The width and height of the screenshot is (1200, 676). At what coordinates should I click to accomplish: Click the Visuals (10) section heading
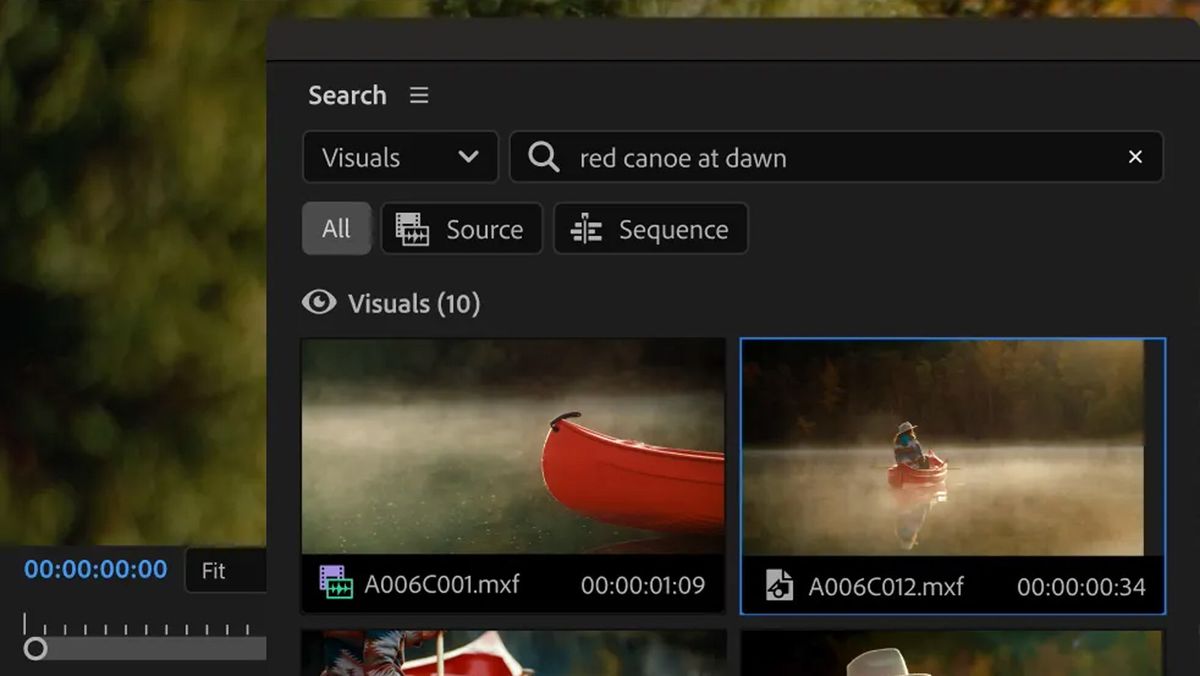[x=414, y=303]
